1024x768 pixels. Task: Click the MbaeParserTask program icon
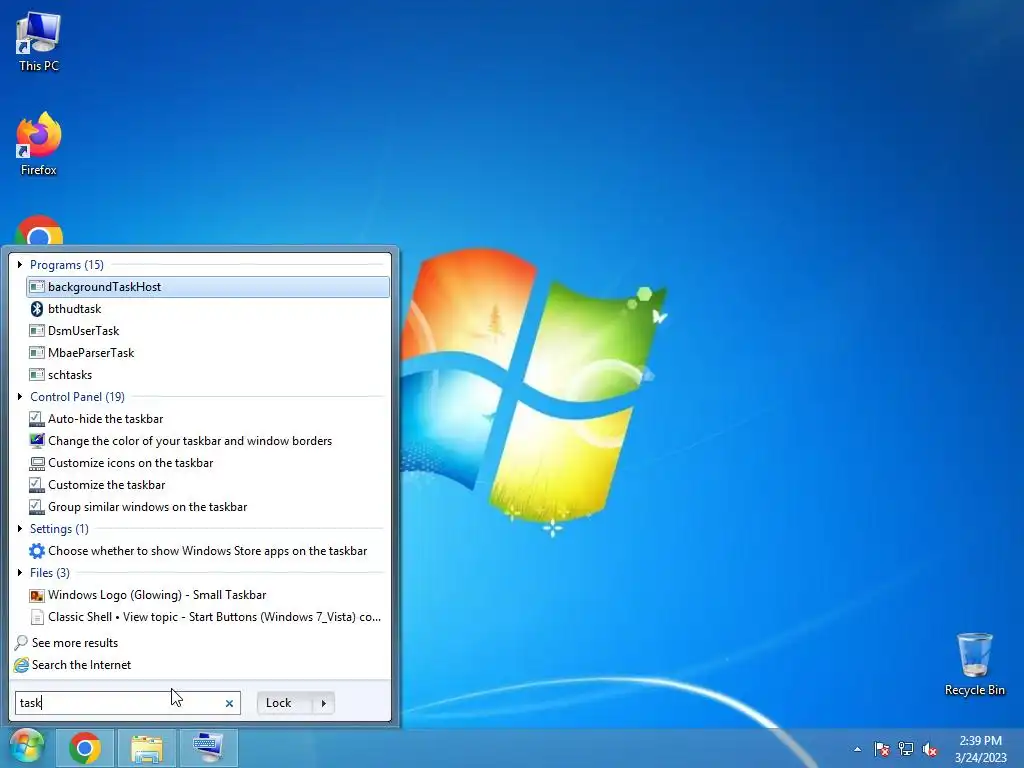tap(37, 353)
